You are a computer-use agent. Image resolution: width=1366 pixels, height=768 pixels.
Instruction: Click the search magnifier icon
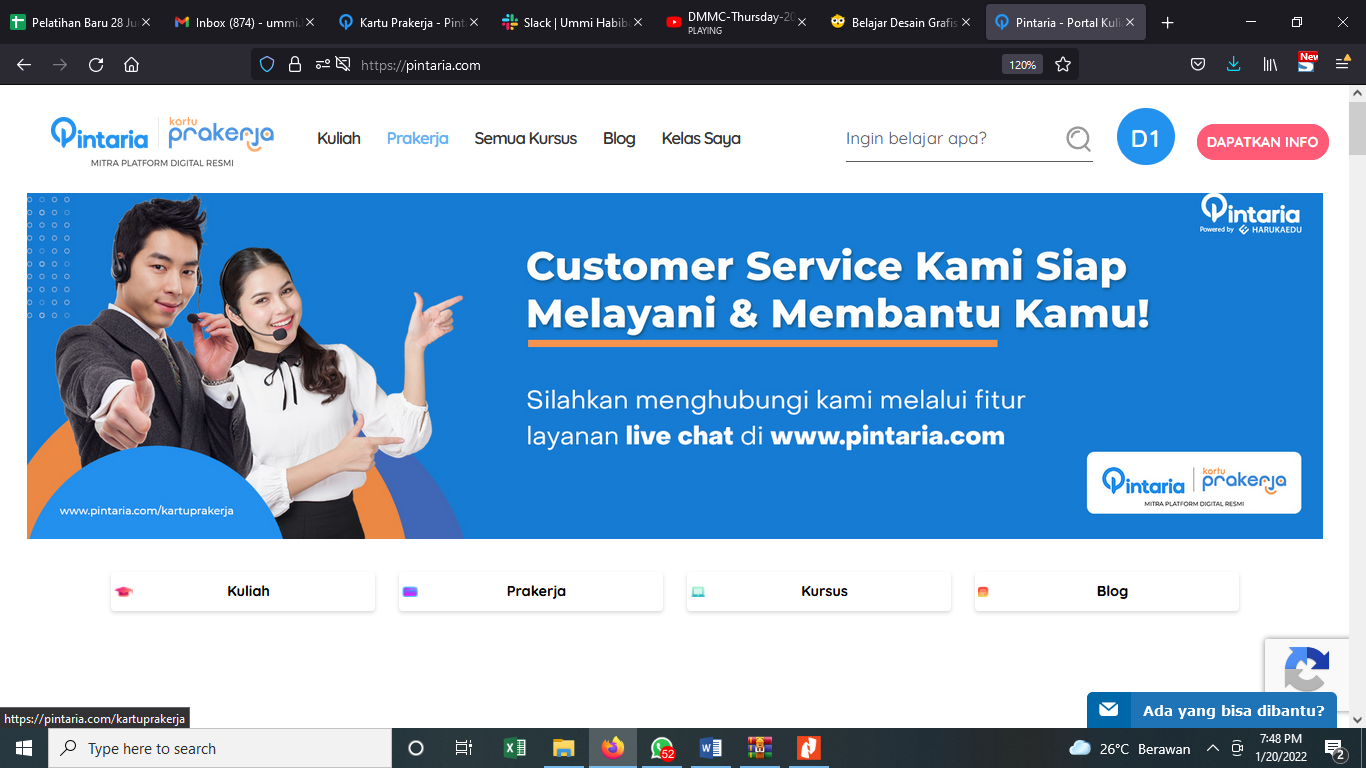click(x=1078, y=138)
